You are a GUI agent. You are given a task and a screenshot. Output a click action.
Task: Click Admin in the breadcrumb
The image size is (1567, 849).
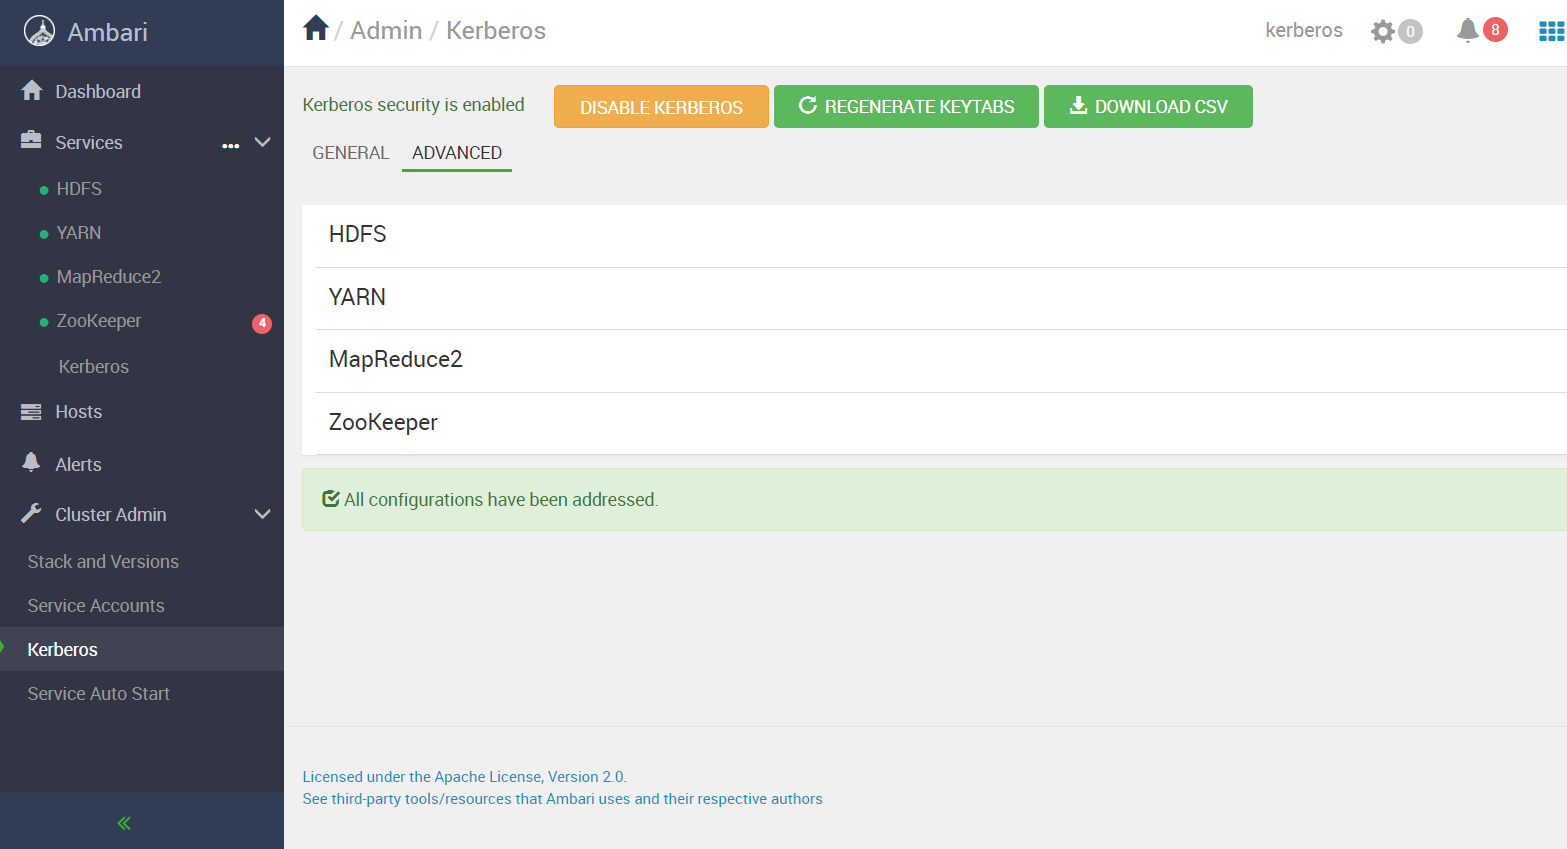pos(386,31)
